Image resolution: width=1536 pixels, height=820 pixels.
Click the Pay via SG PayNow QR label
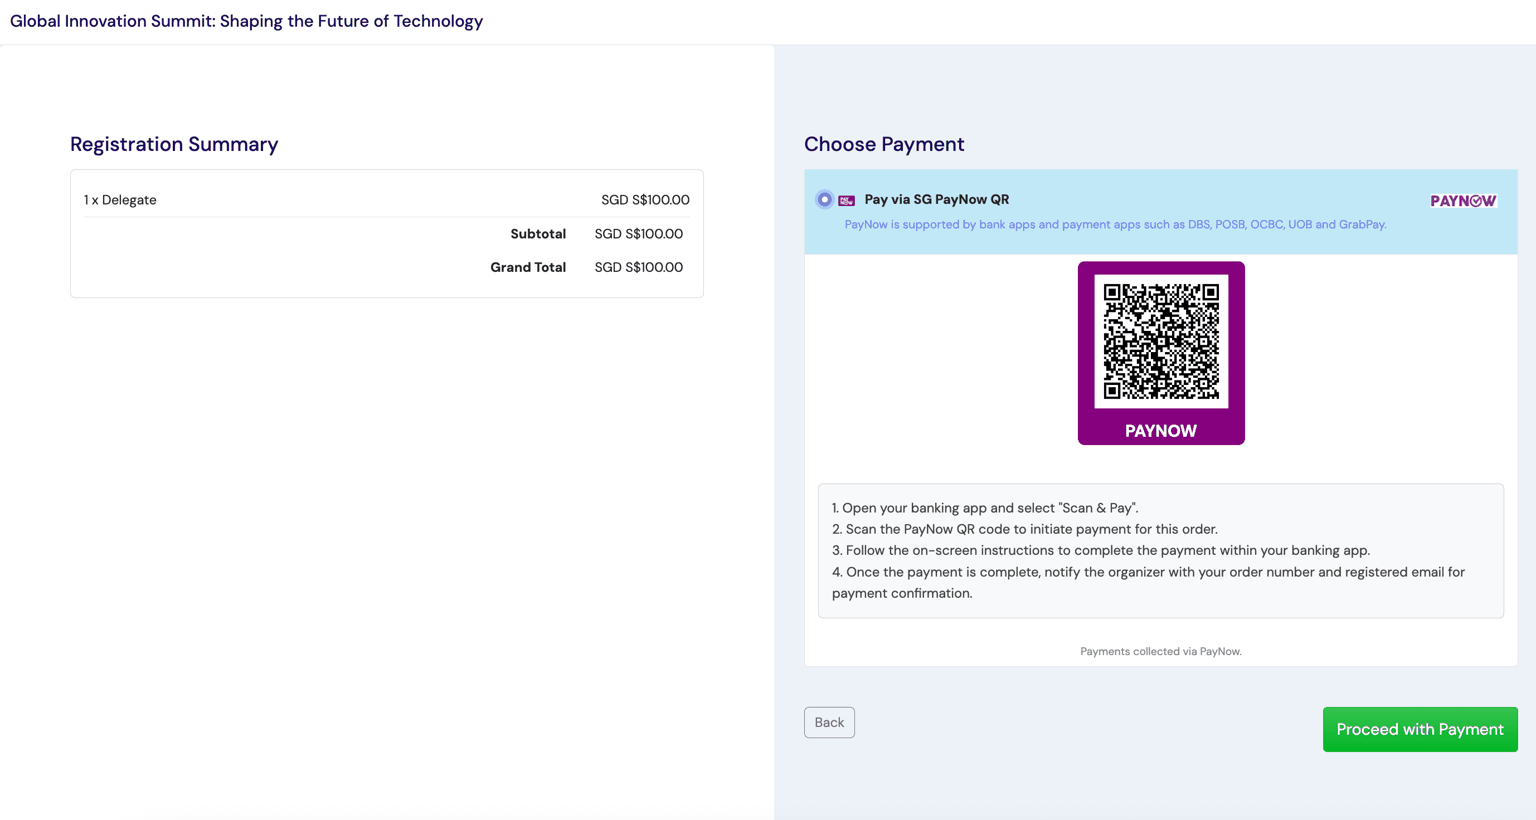coord(936,199)
